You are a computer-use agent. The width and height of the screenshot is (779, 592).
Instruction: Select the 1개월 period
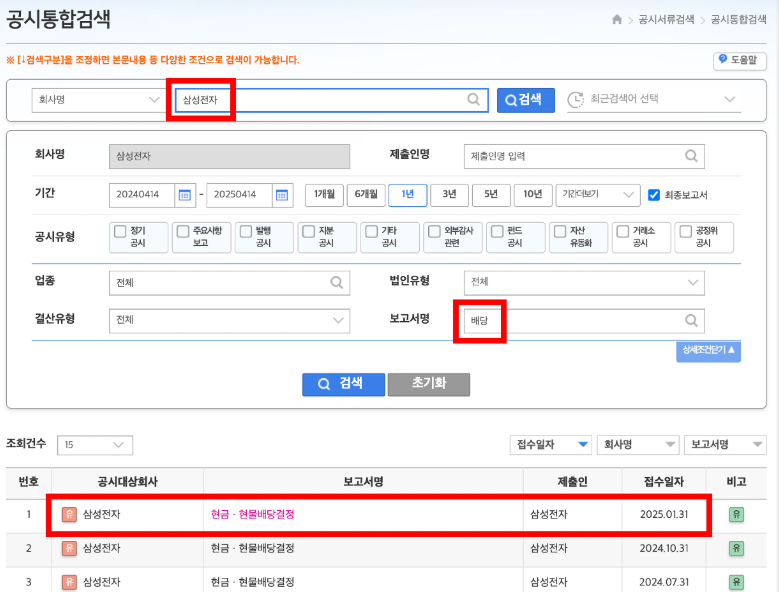click(x=324, y=195)
